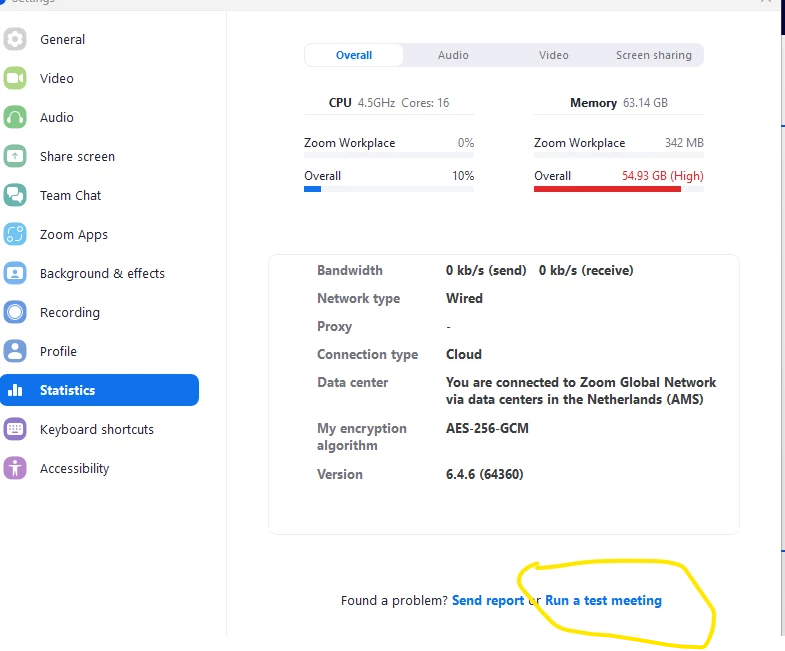785x651 pixels.
Task: Click CPU 4.5GHz Cores: 16 heading
Action: pyautogui.click(x=388, y=103)
